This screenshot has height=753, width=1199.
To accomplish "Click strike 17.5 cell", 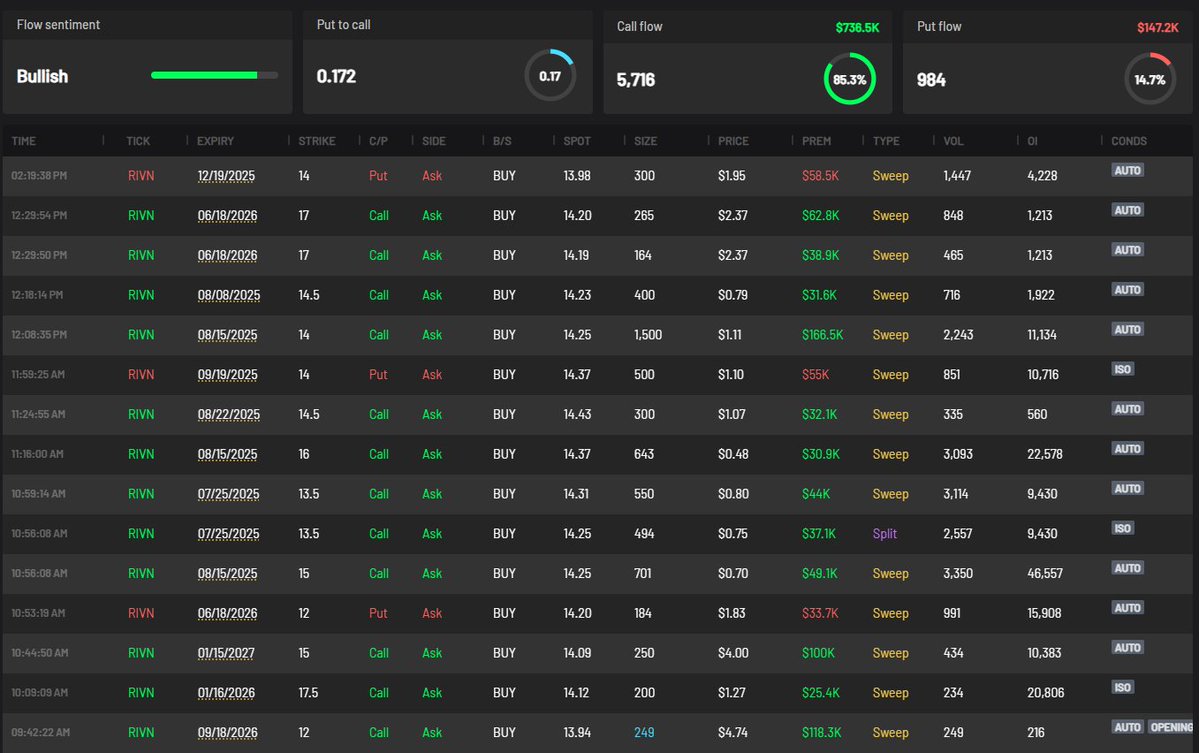I will (308, 693).
